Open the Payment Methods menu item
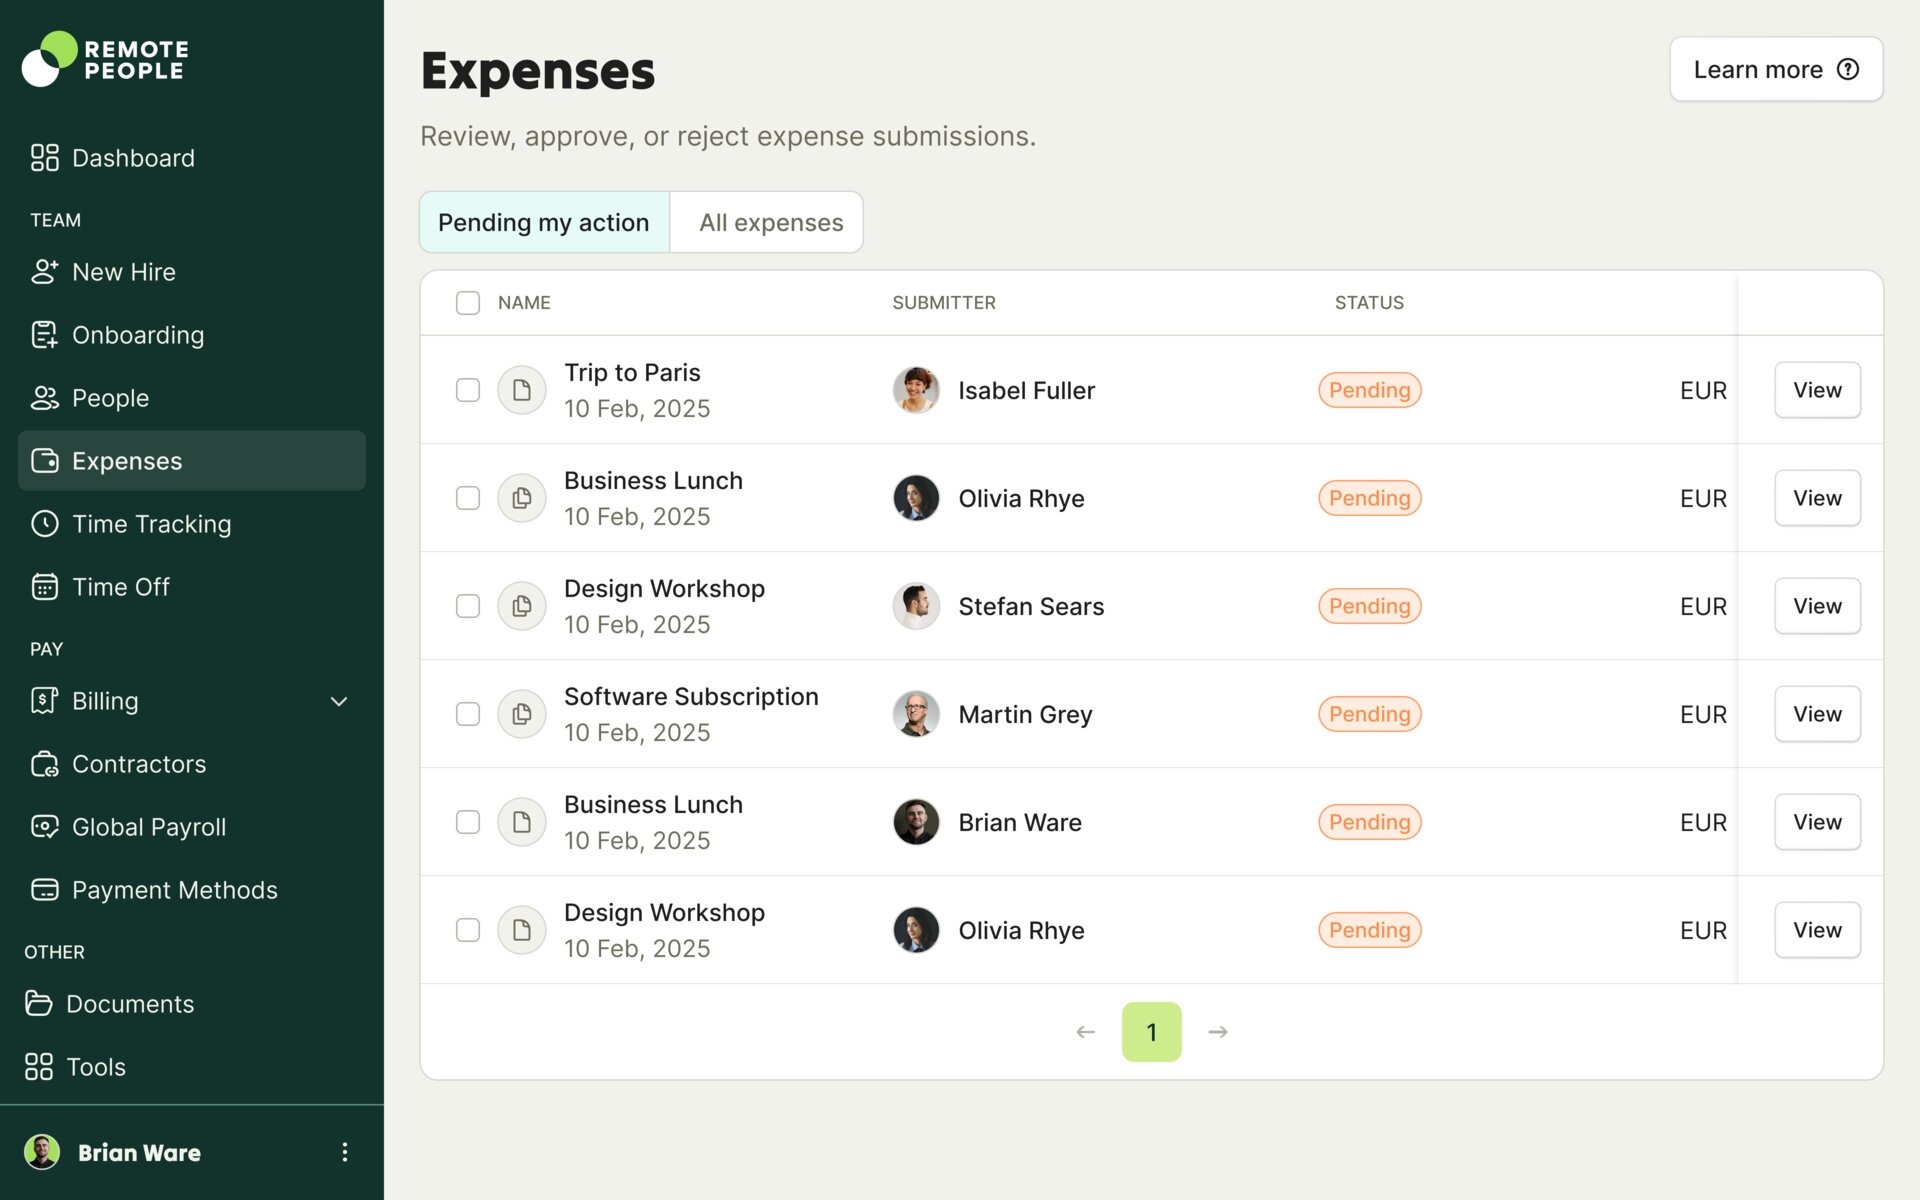The width and height of the screenshot is (1920, 1200). coord(174,890)
